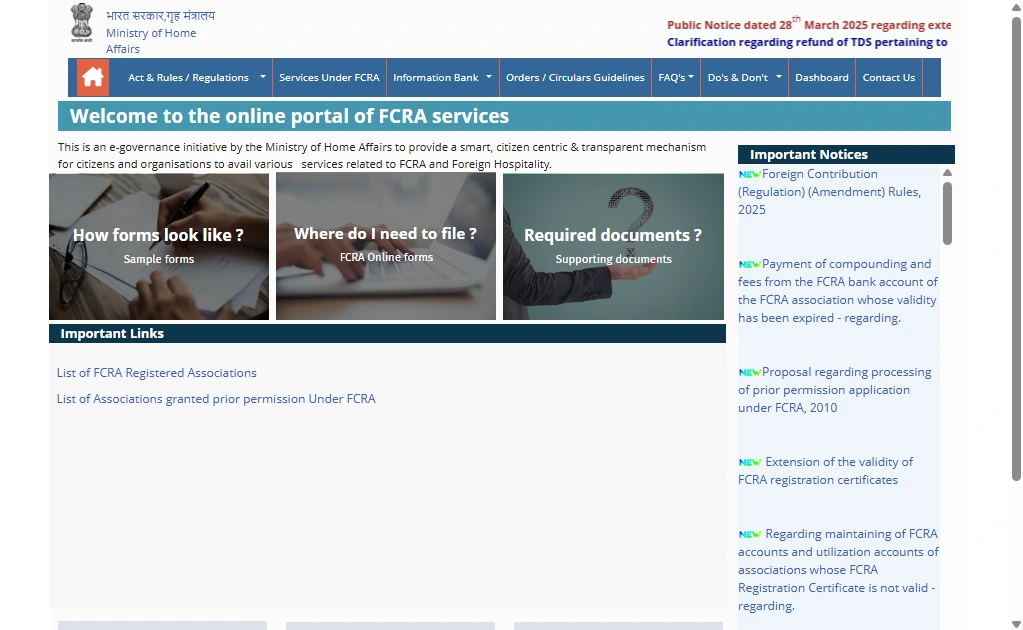Open the Do's & Don't menu
Image resolution: width=1023 pixels, height=630 pixels.
click(738, 78)
